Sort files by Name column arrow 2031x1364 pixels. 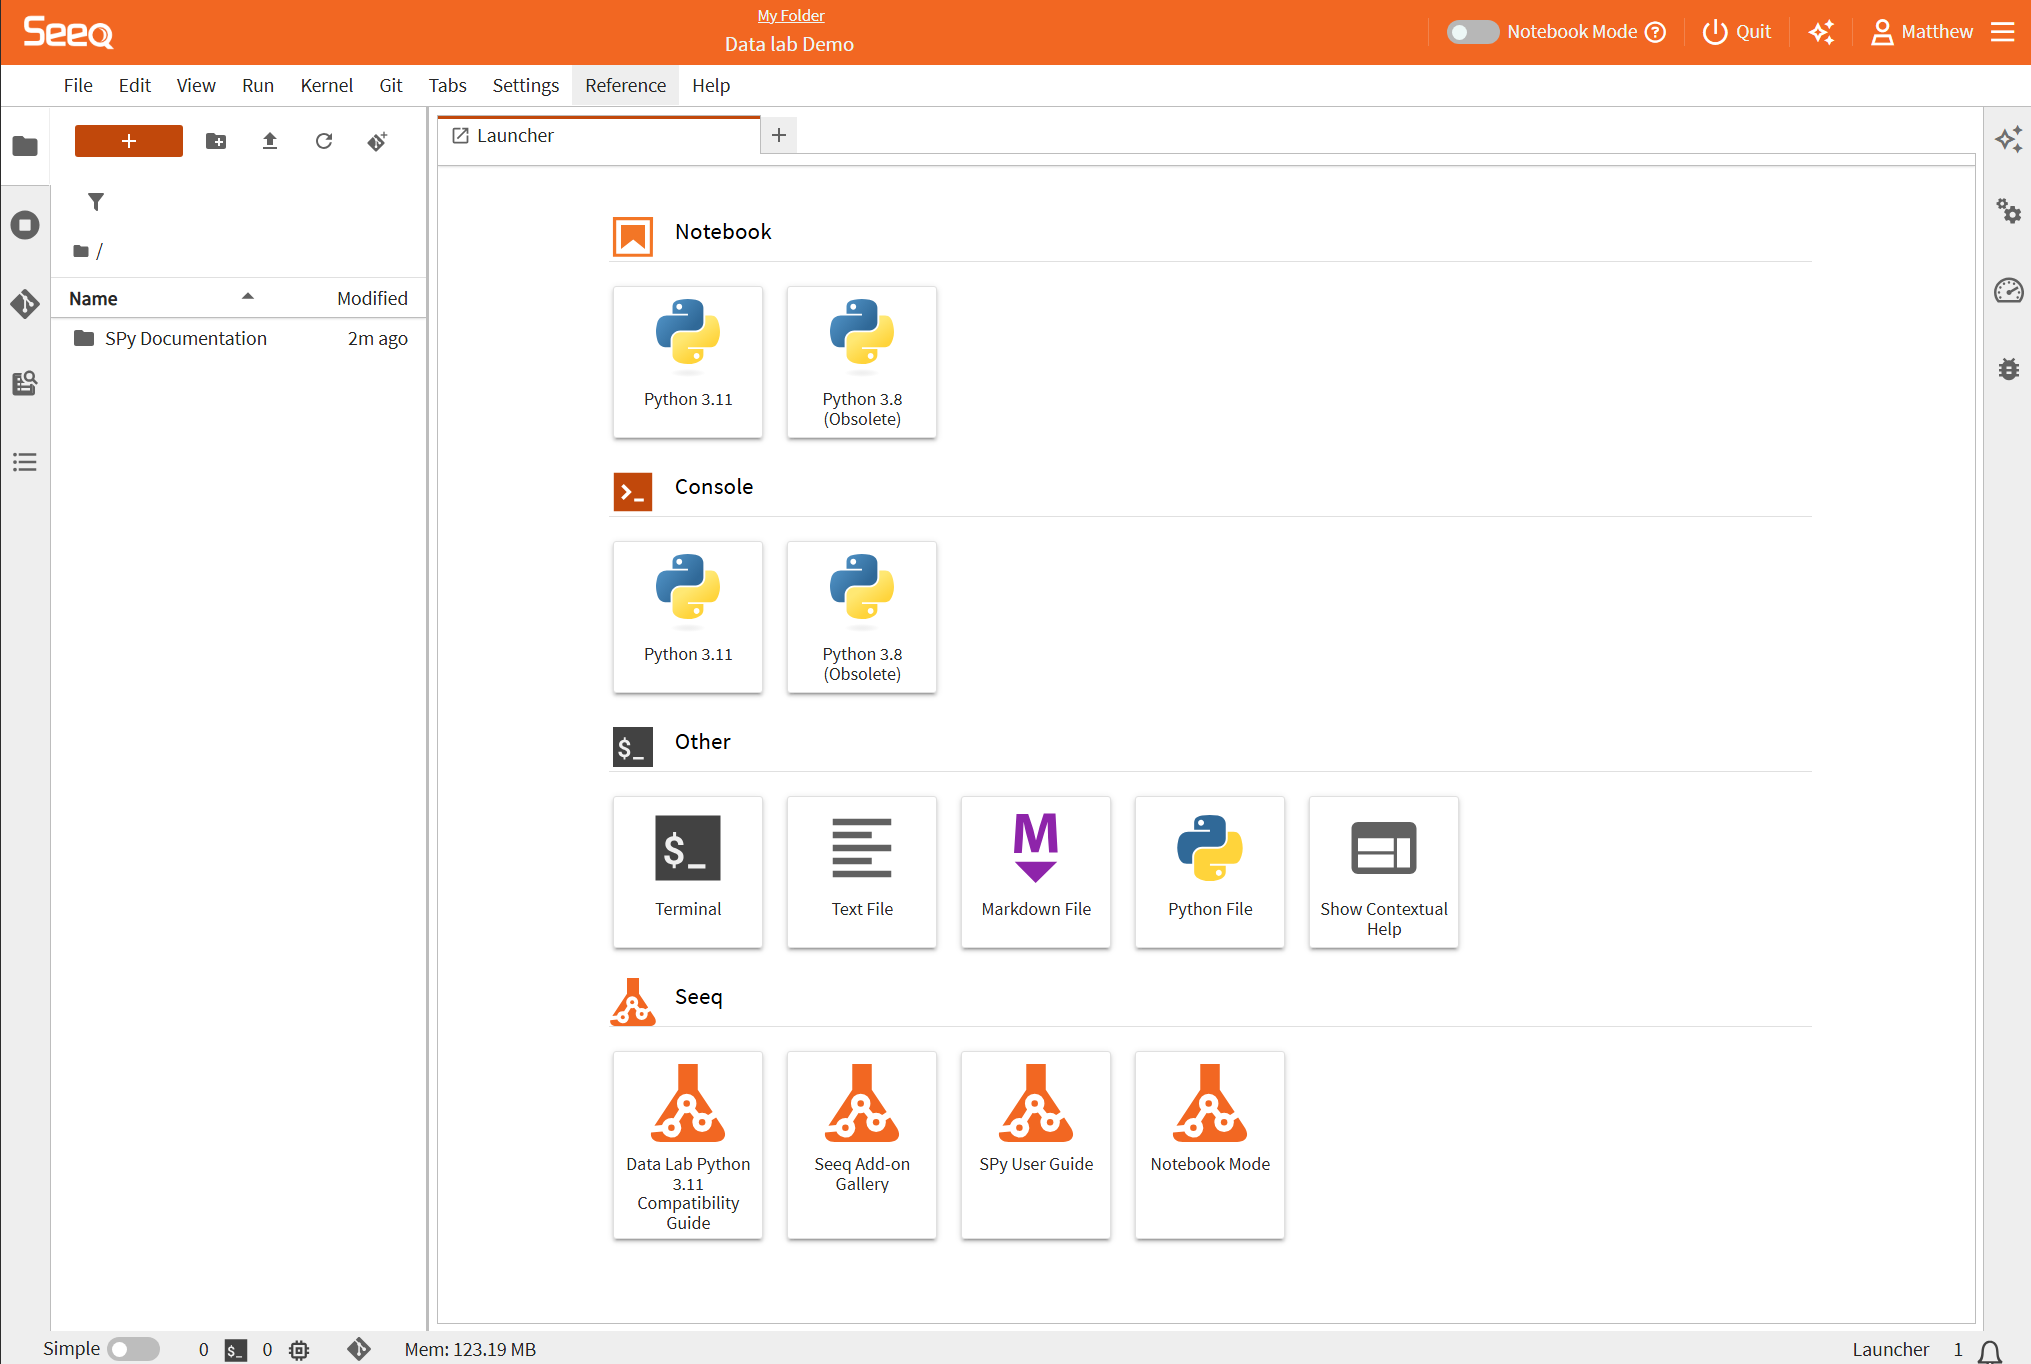248,297
